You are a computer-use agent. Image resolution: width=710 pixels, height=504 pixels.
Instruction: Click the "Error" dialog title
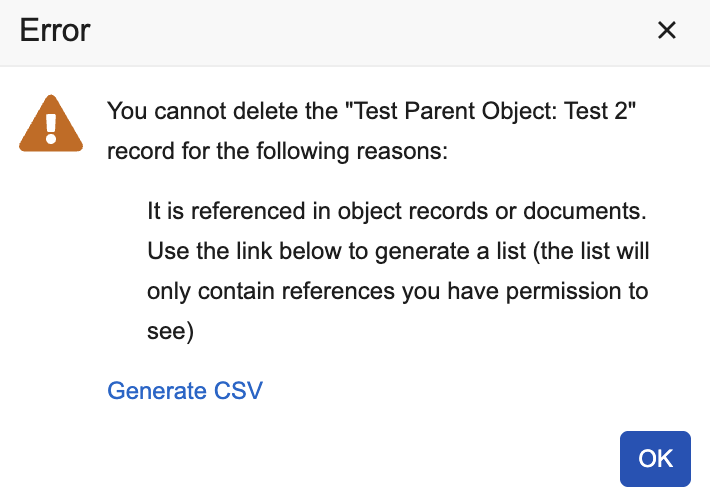click(55, 30)
